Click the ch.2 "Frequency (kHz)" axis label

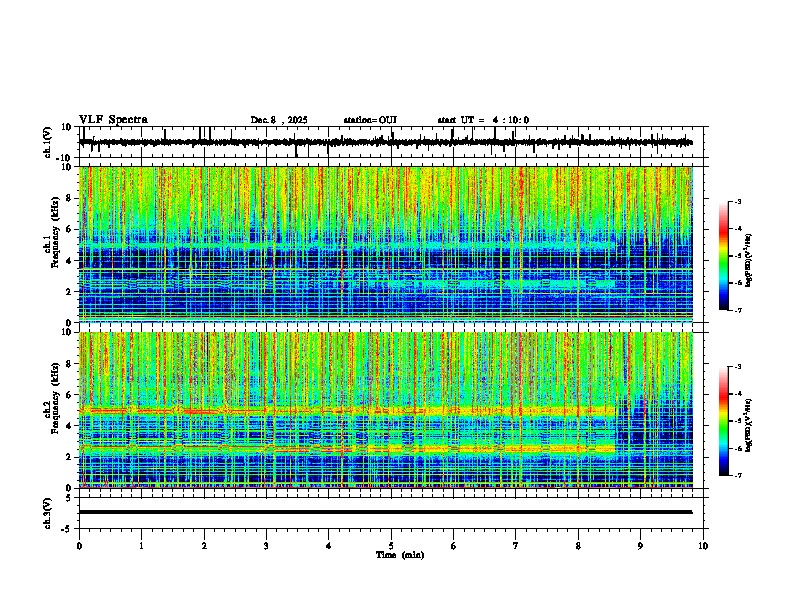(x=55, y=398)
